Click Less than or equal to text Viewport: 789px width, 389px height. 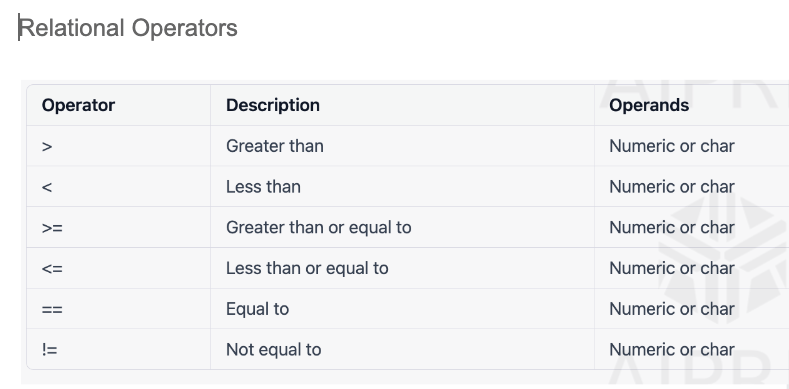(307, 268)
